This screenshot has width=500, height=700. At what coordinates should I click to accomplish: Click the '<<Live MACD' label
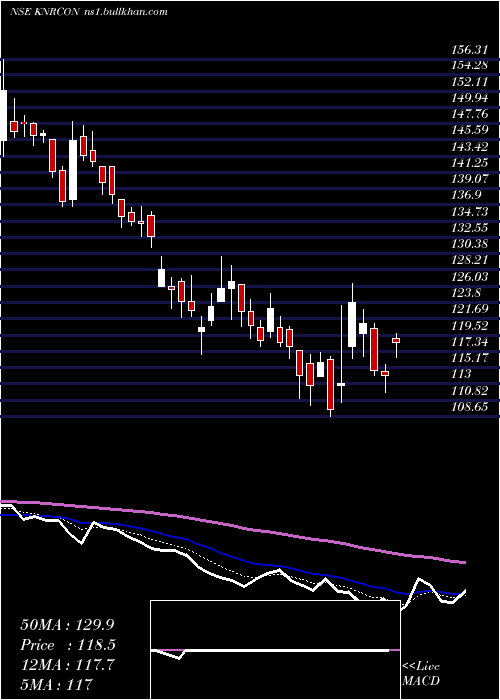[421, 674]
